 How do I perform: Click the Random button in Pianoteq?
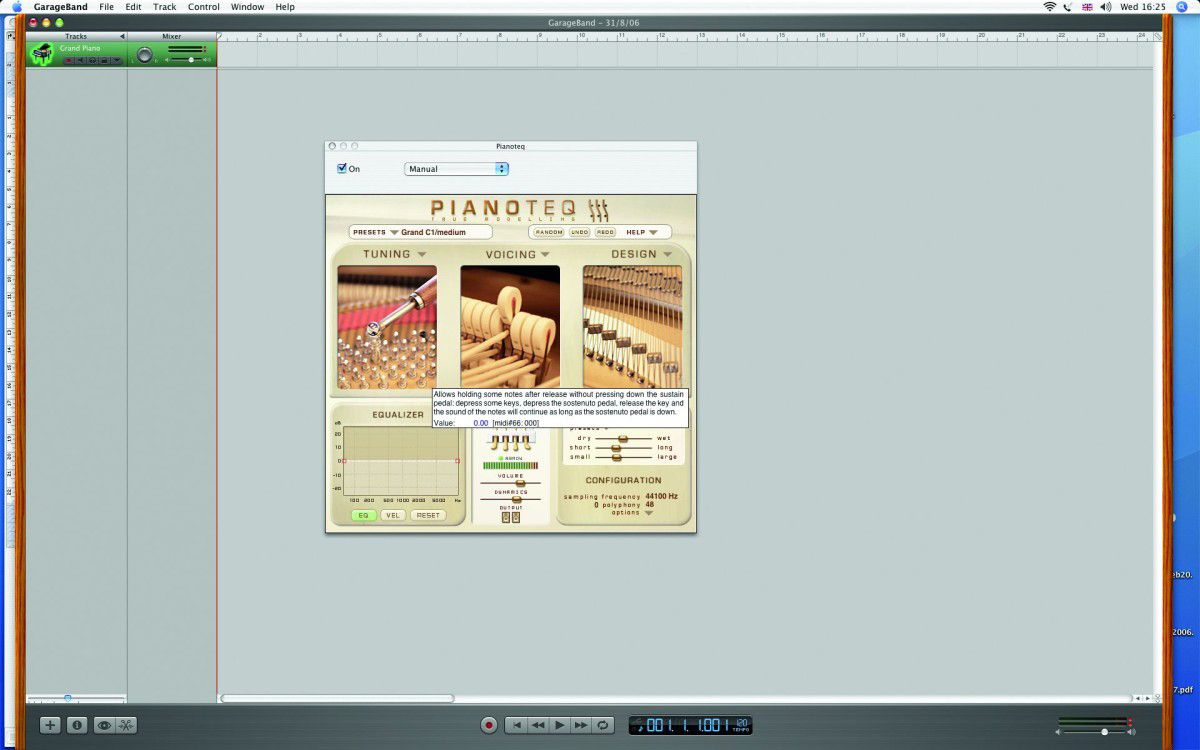tap(549, 232)
